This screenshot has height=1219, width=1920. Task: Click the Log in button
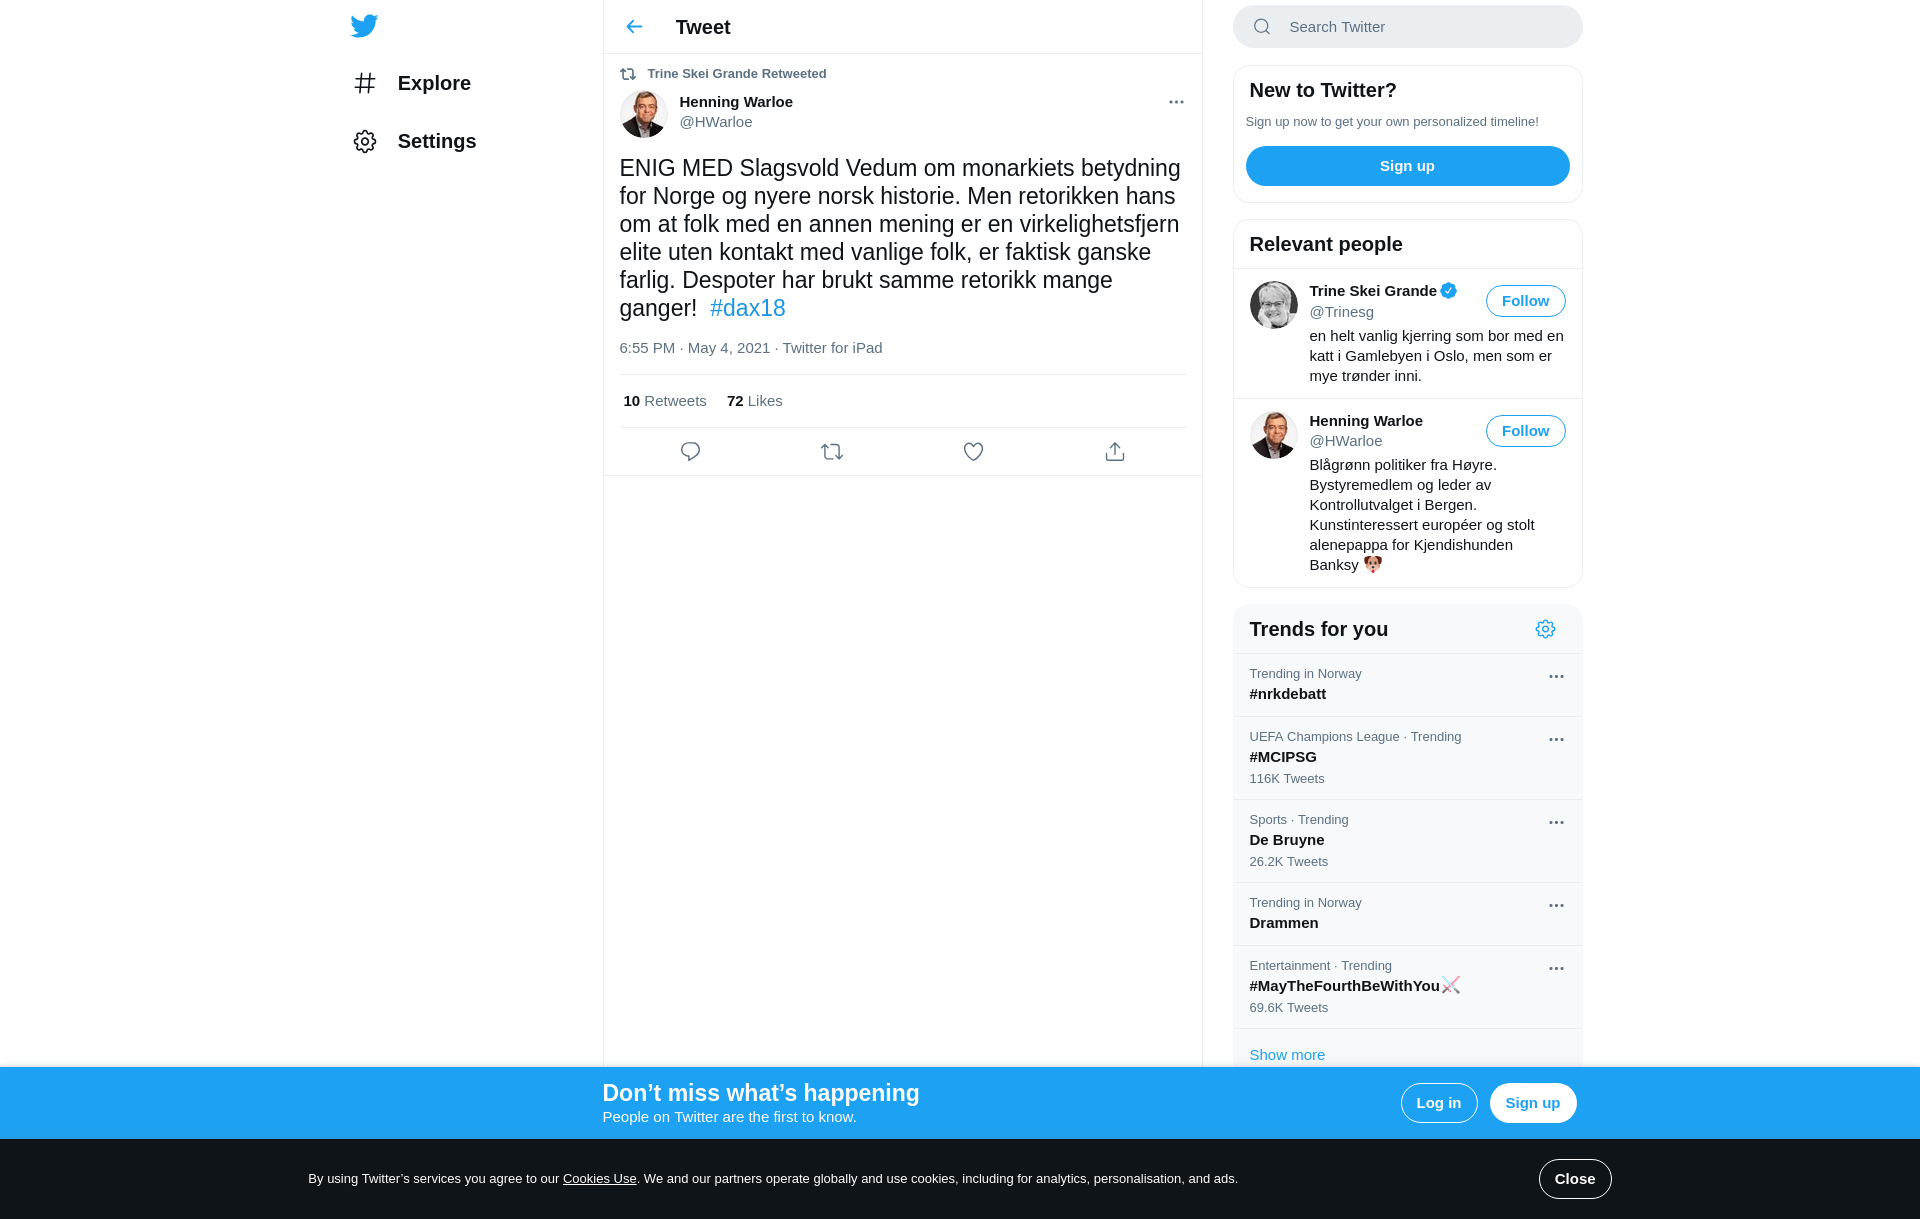pyautogui.click(x=1438, y=1103)
